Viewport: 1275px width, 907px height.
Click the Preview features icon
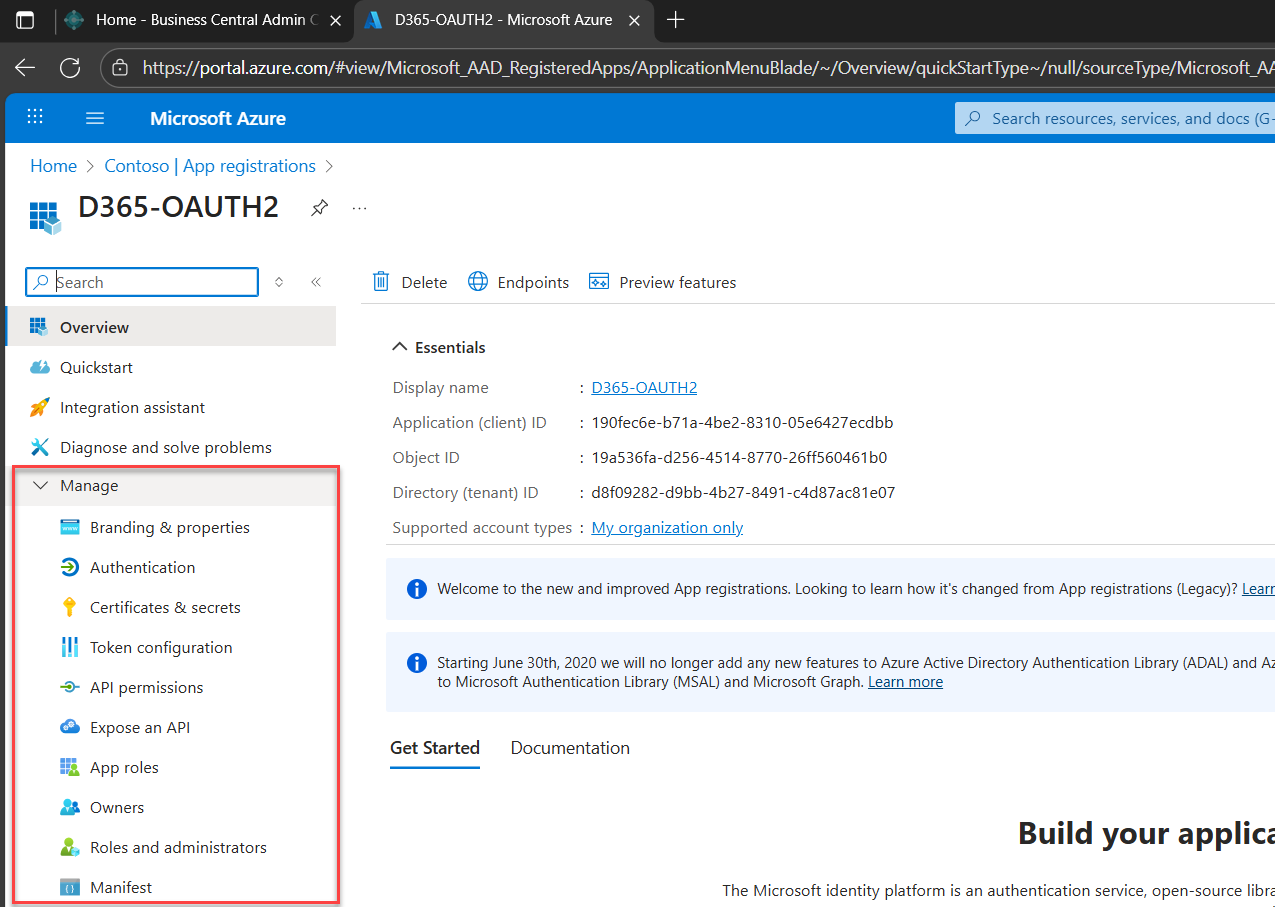599,282
